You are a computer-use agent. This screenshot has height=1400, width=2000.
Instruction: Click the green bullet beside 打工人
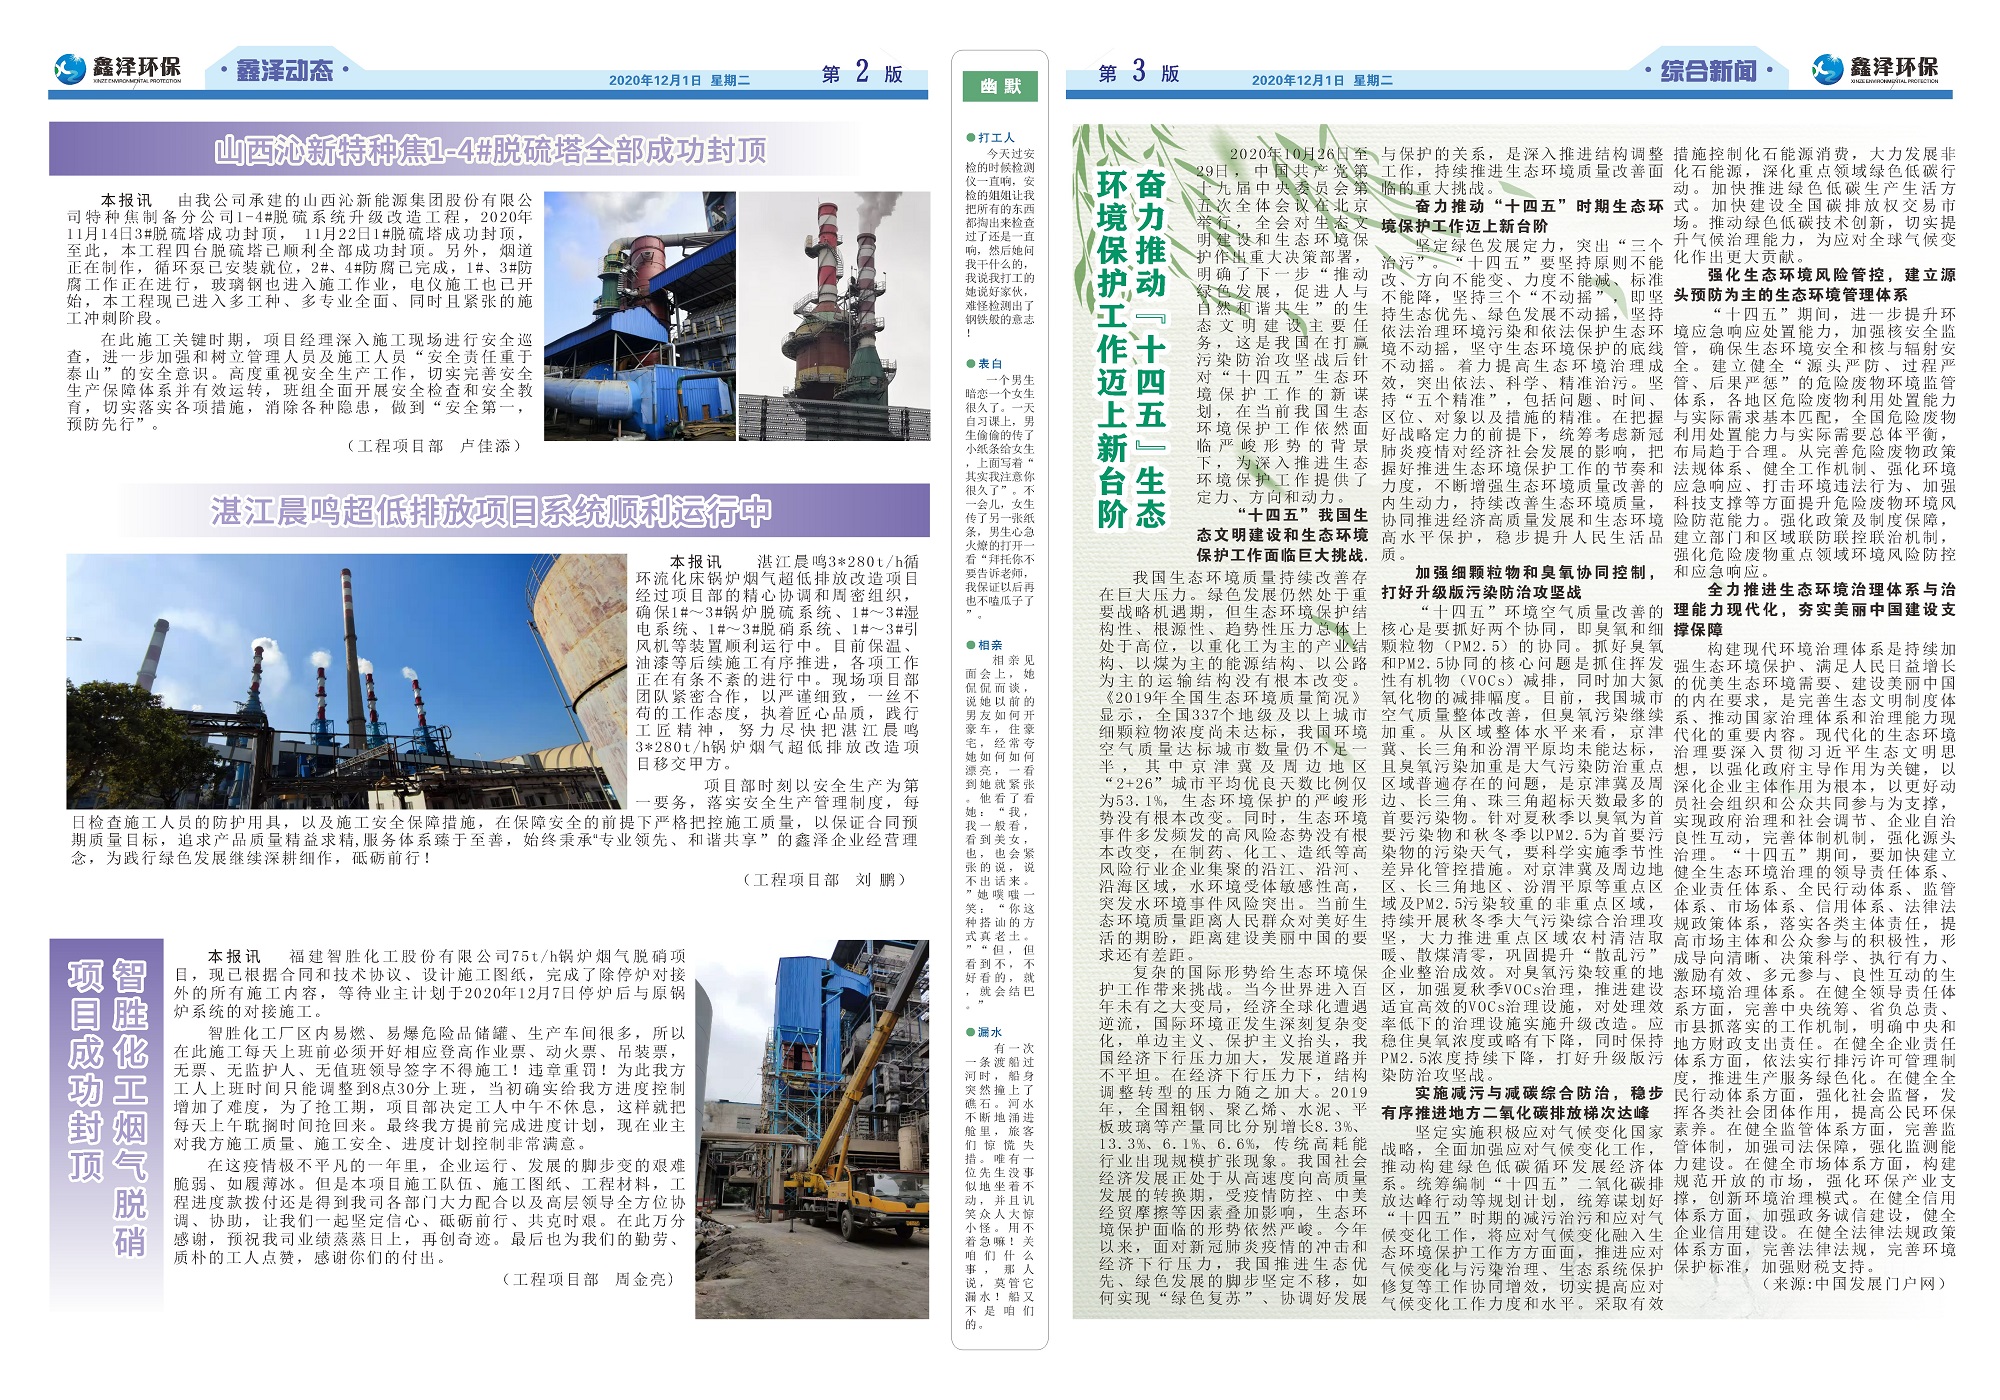point(970,137)
